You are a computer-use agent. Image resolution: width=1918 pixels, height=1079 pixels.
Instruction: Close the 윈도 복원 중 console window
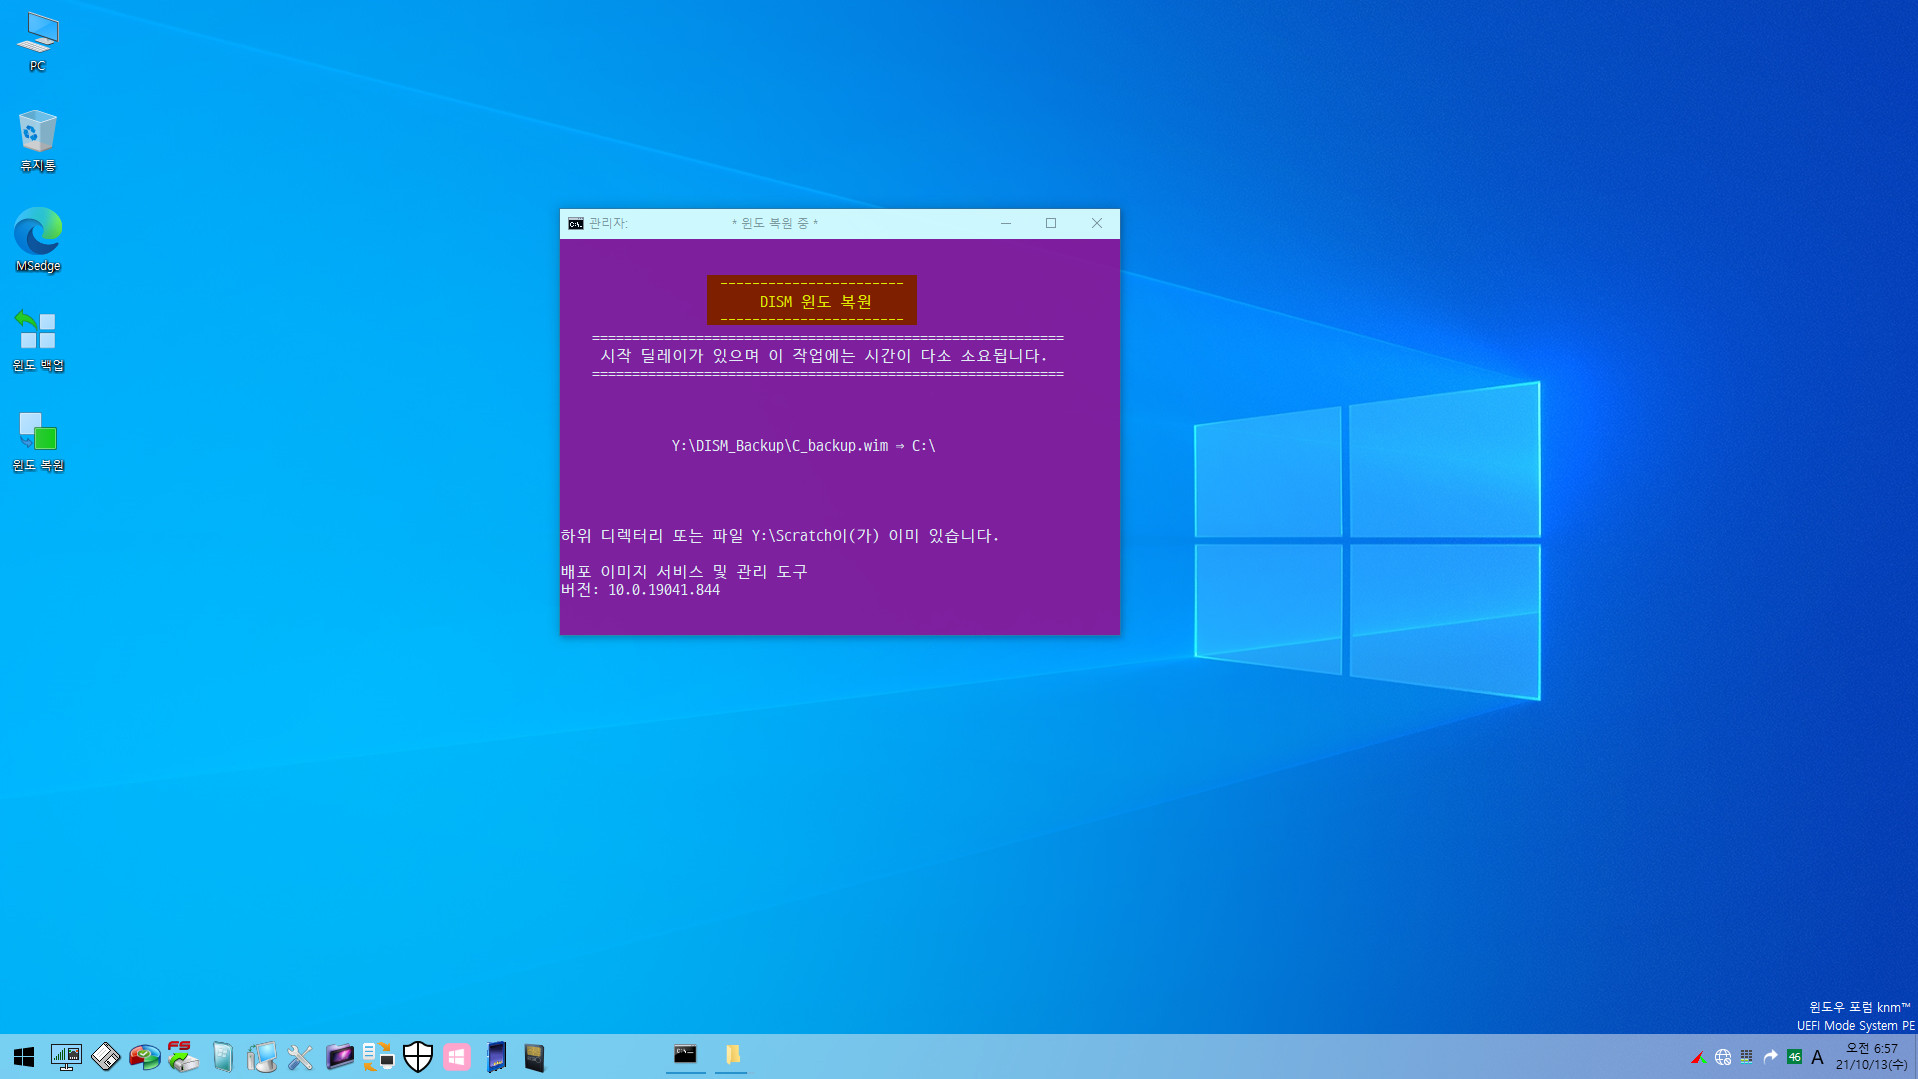[1097, 223]
